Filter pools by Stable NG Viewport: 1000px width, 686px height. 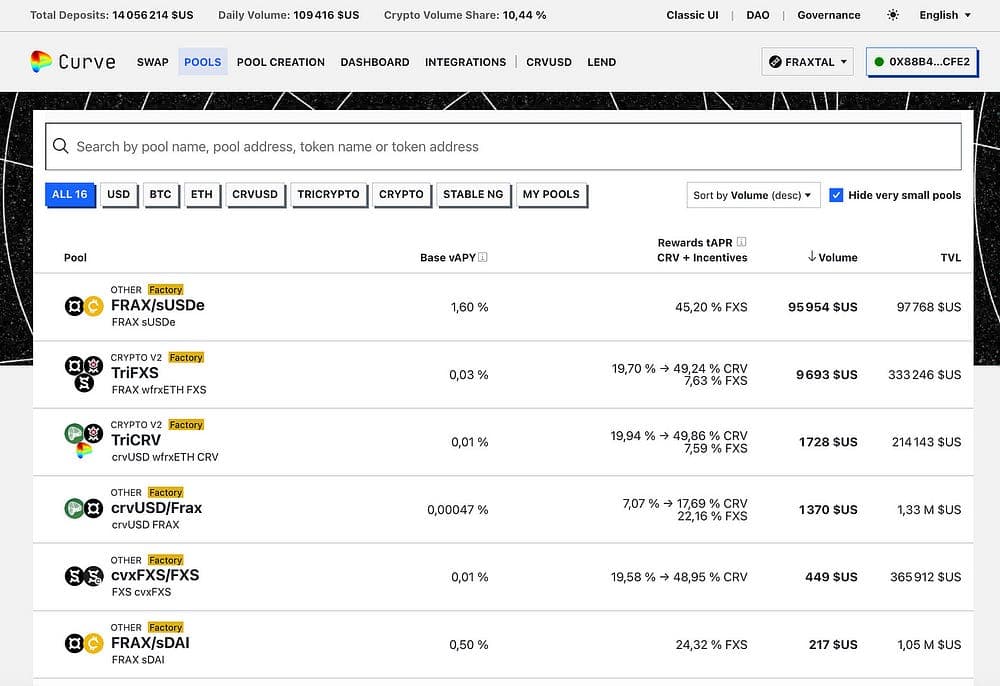point(473,194)
